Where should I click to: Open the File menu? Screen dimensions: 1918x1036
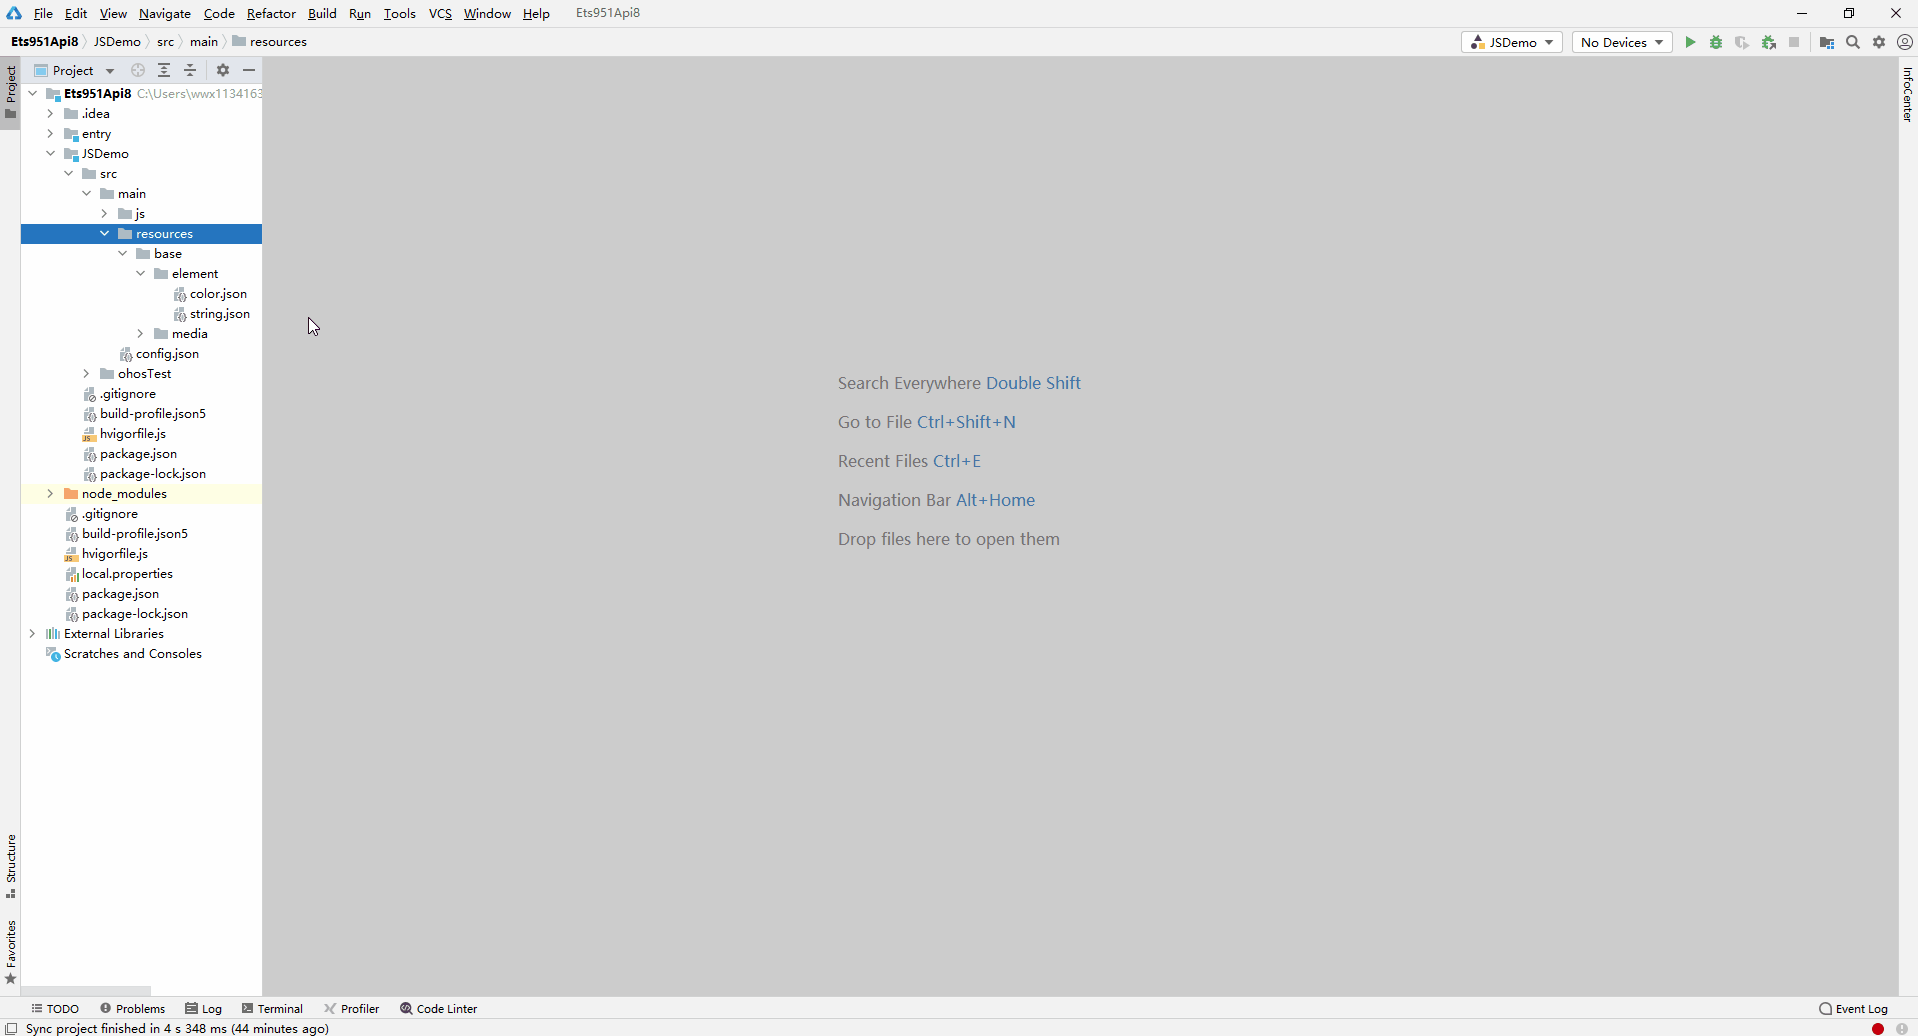43,13
